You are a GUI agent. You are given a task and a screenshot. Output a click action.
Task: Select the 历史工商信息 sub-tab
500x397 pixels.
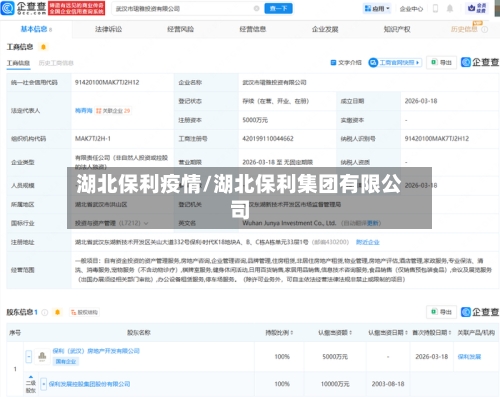[56, 63]
